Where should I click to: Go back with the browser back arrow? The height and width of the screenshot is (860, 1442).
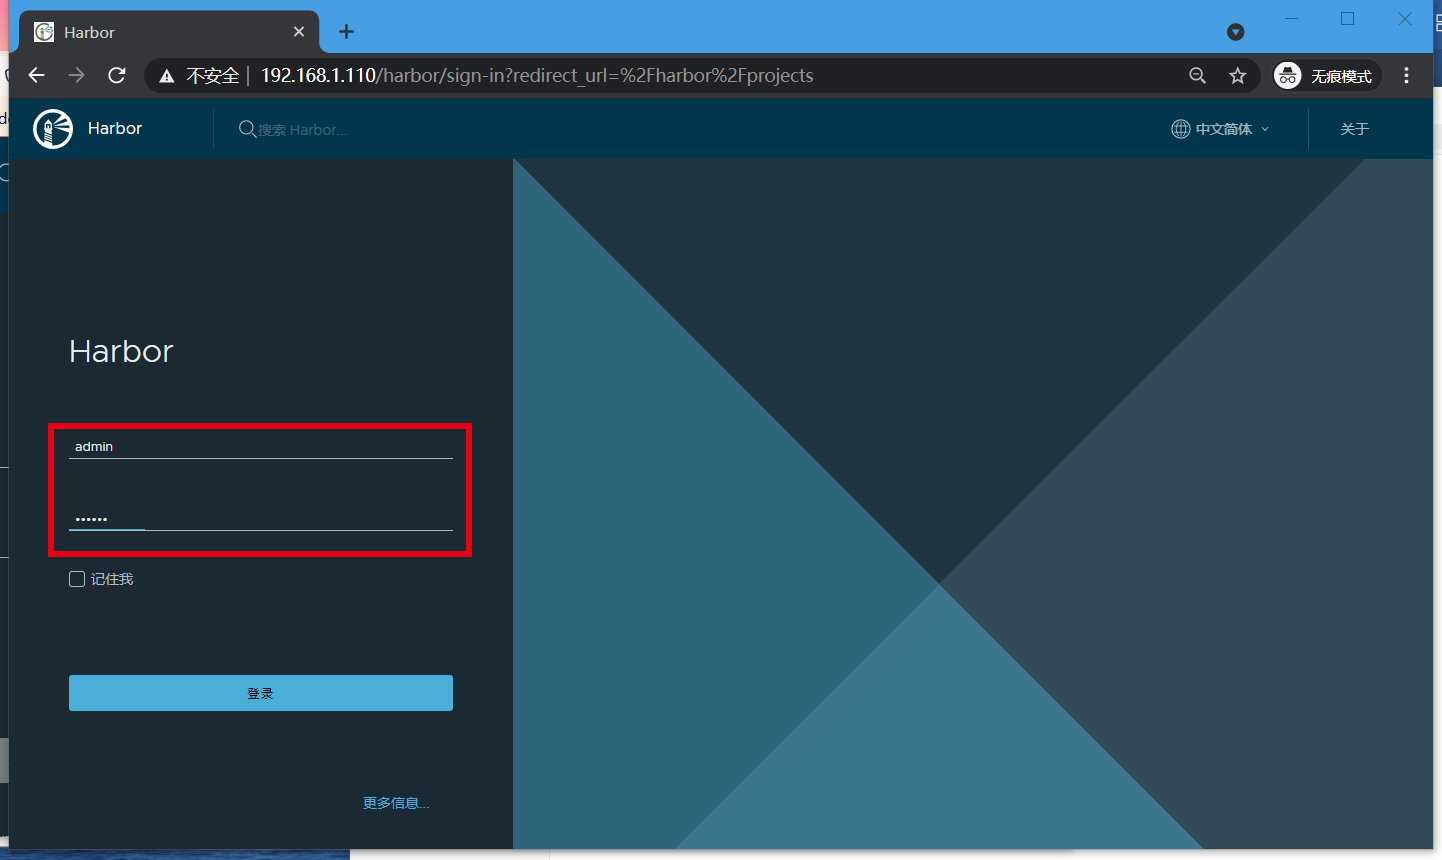click(x=36, y=75)
